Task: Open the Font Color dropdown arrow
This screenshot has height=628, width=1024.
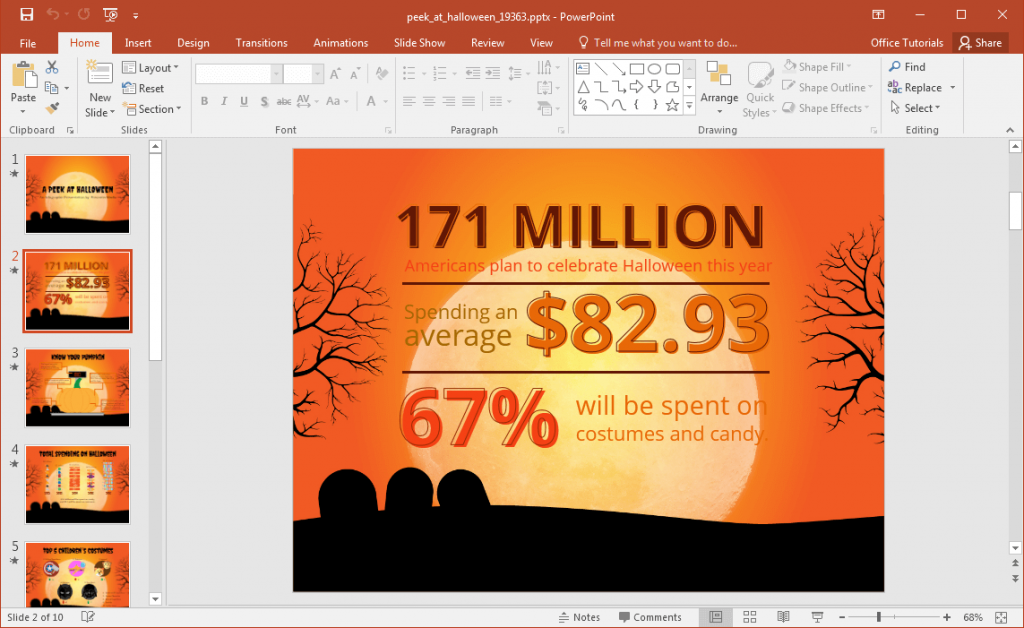Action: tap(386, 103)
